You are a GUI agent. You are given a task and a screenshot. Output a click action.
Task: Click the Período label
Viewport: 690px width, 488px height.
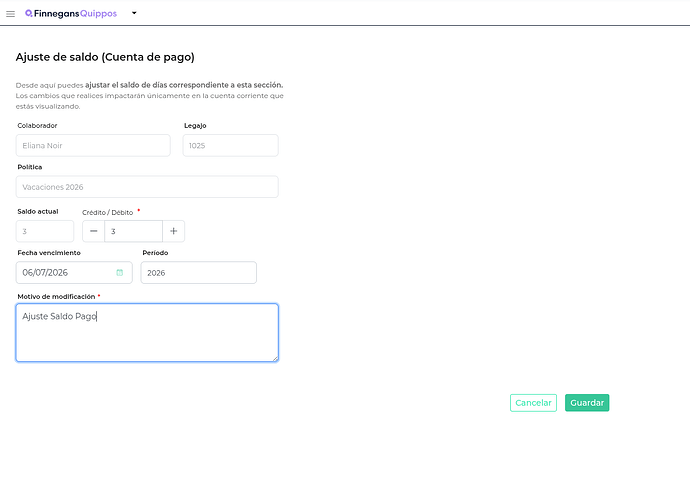(155, 253)
